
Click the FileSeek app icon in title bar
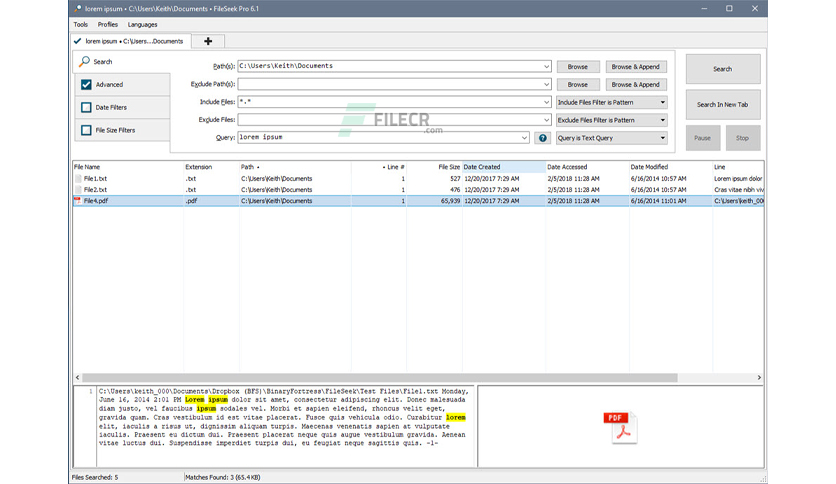tap(78, 9)
